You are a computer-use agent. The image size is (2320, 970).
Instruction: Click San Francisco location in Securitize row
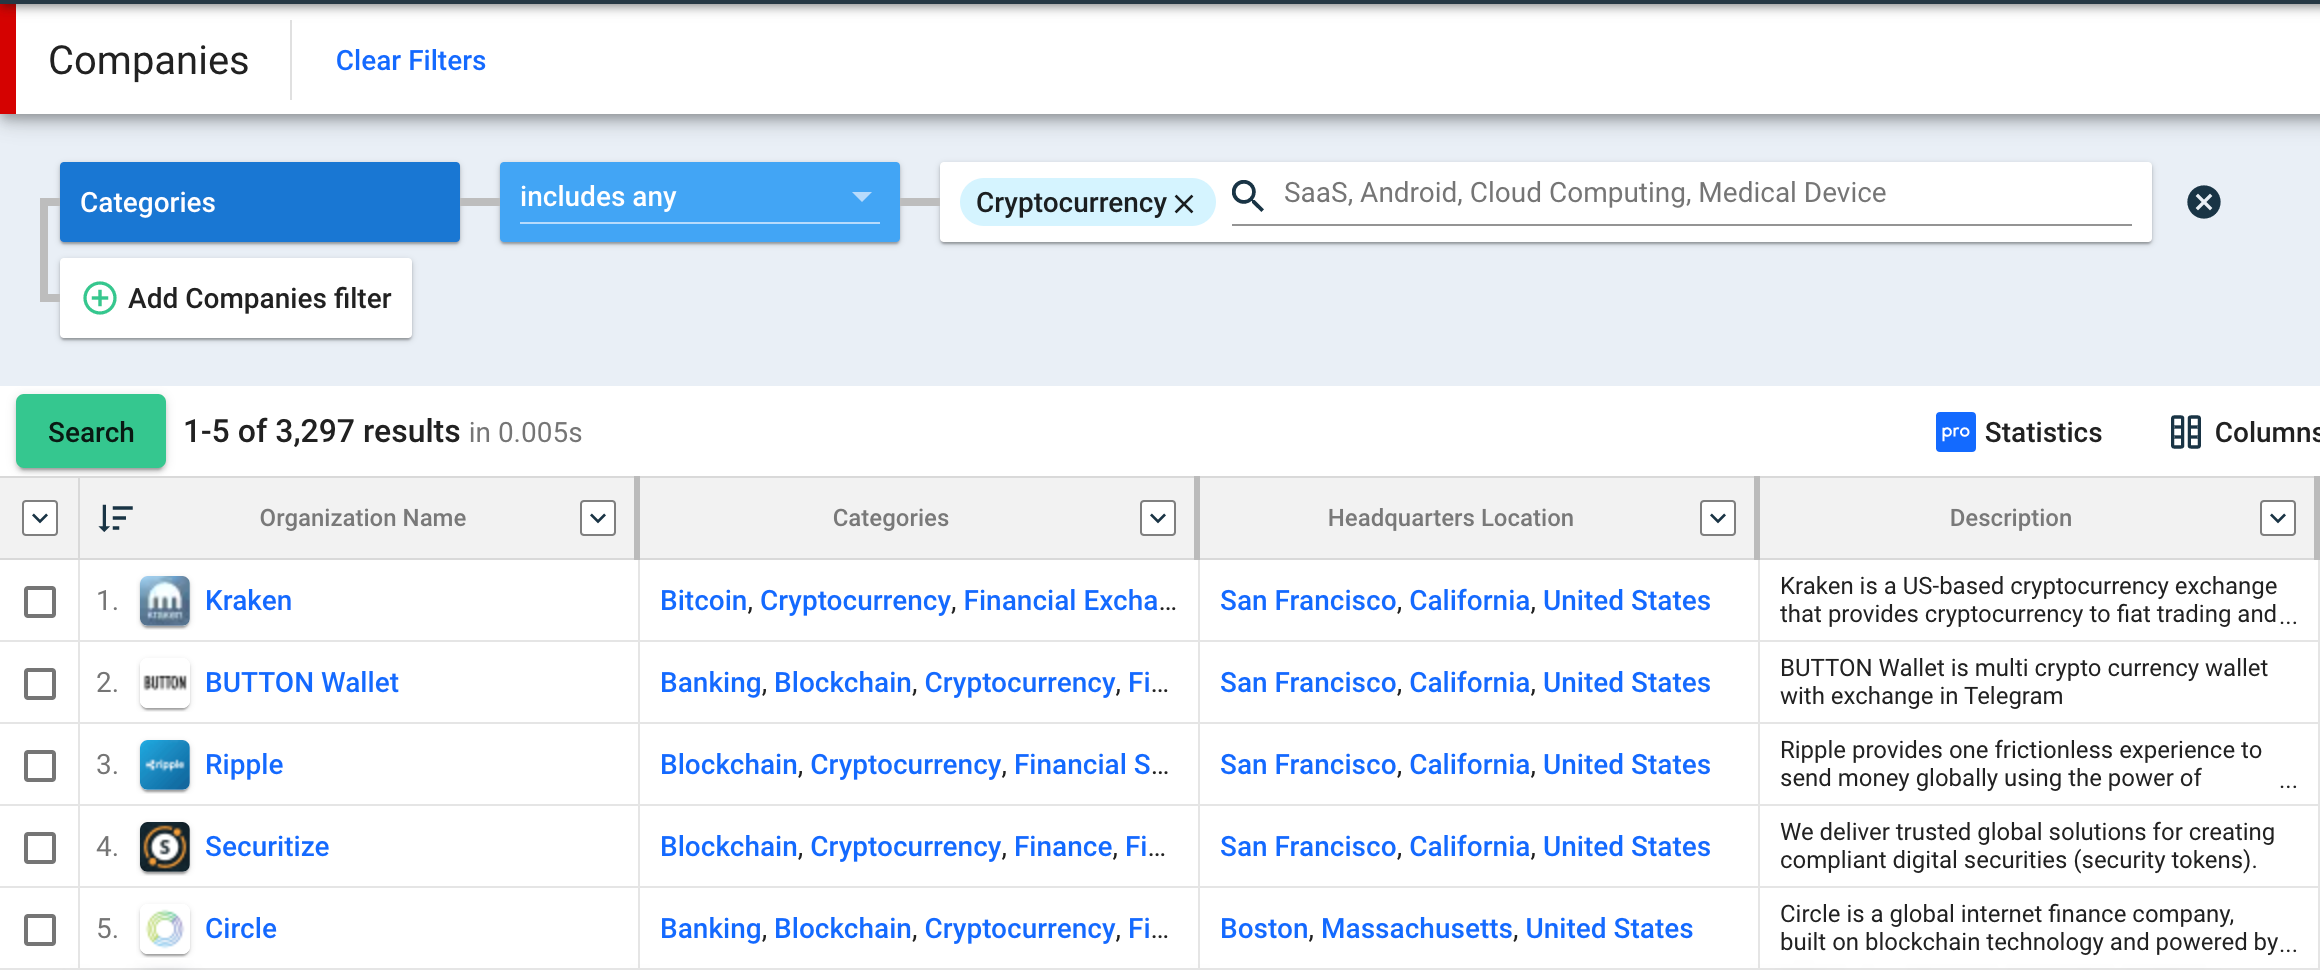(1308, 846)
